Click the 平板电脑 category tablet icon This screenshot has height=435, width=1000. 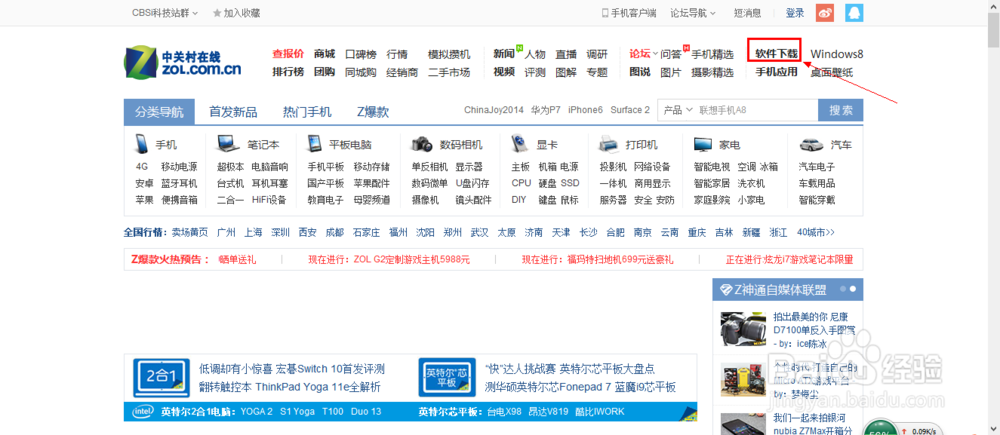pyautogui.click(x=314, y=144)
